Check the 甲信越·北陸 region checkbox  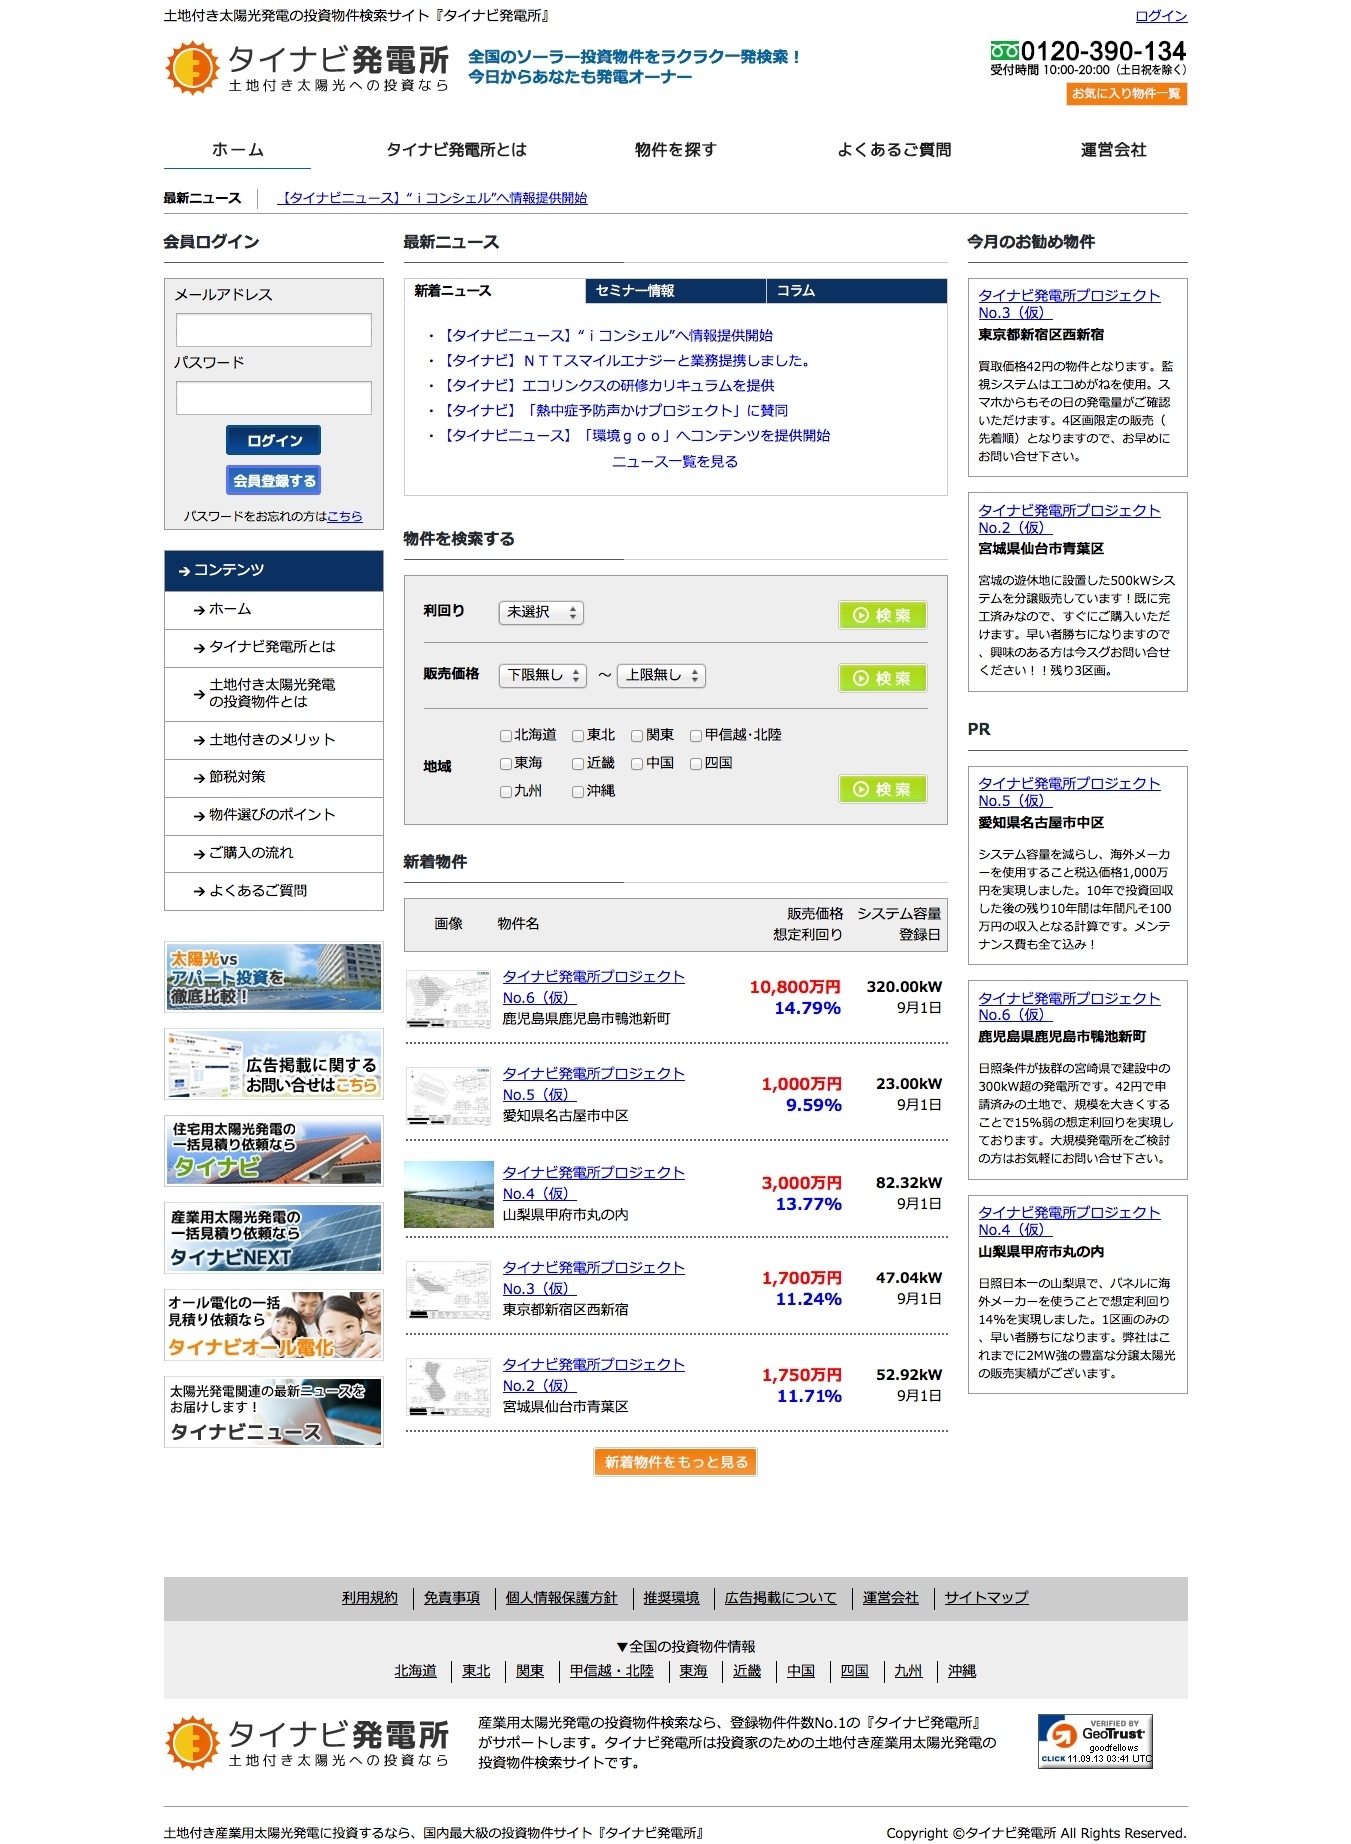pos(696,736)
